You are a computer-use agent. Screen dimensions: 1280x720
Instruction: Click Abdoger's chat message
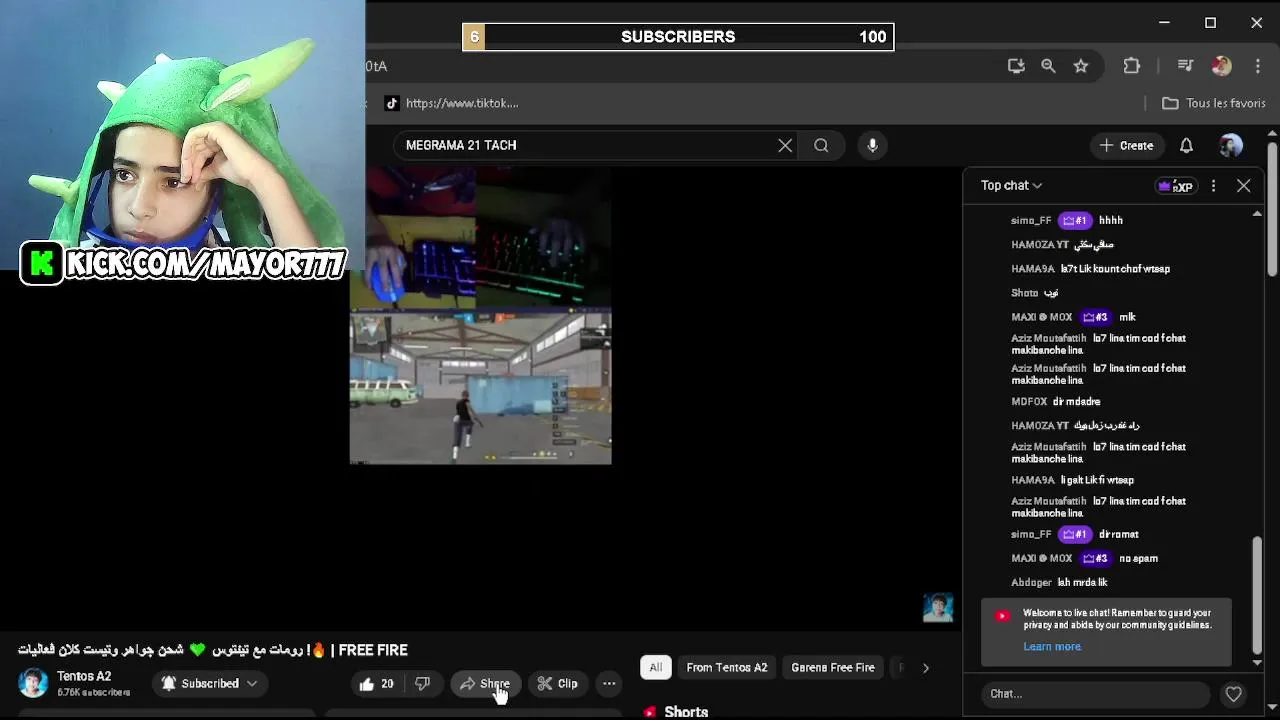point(1060,583)
